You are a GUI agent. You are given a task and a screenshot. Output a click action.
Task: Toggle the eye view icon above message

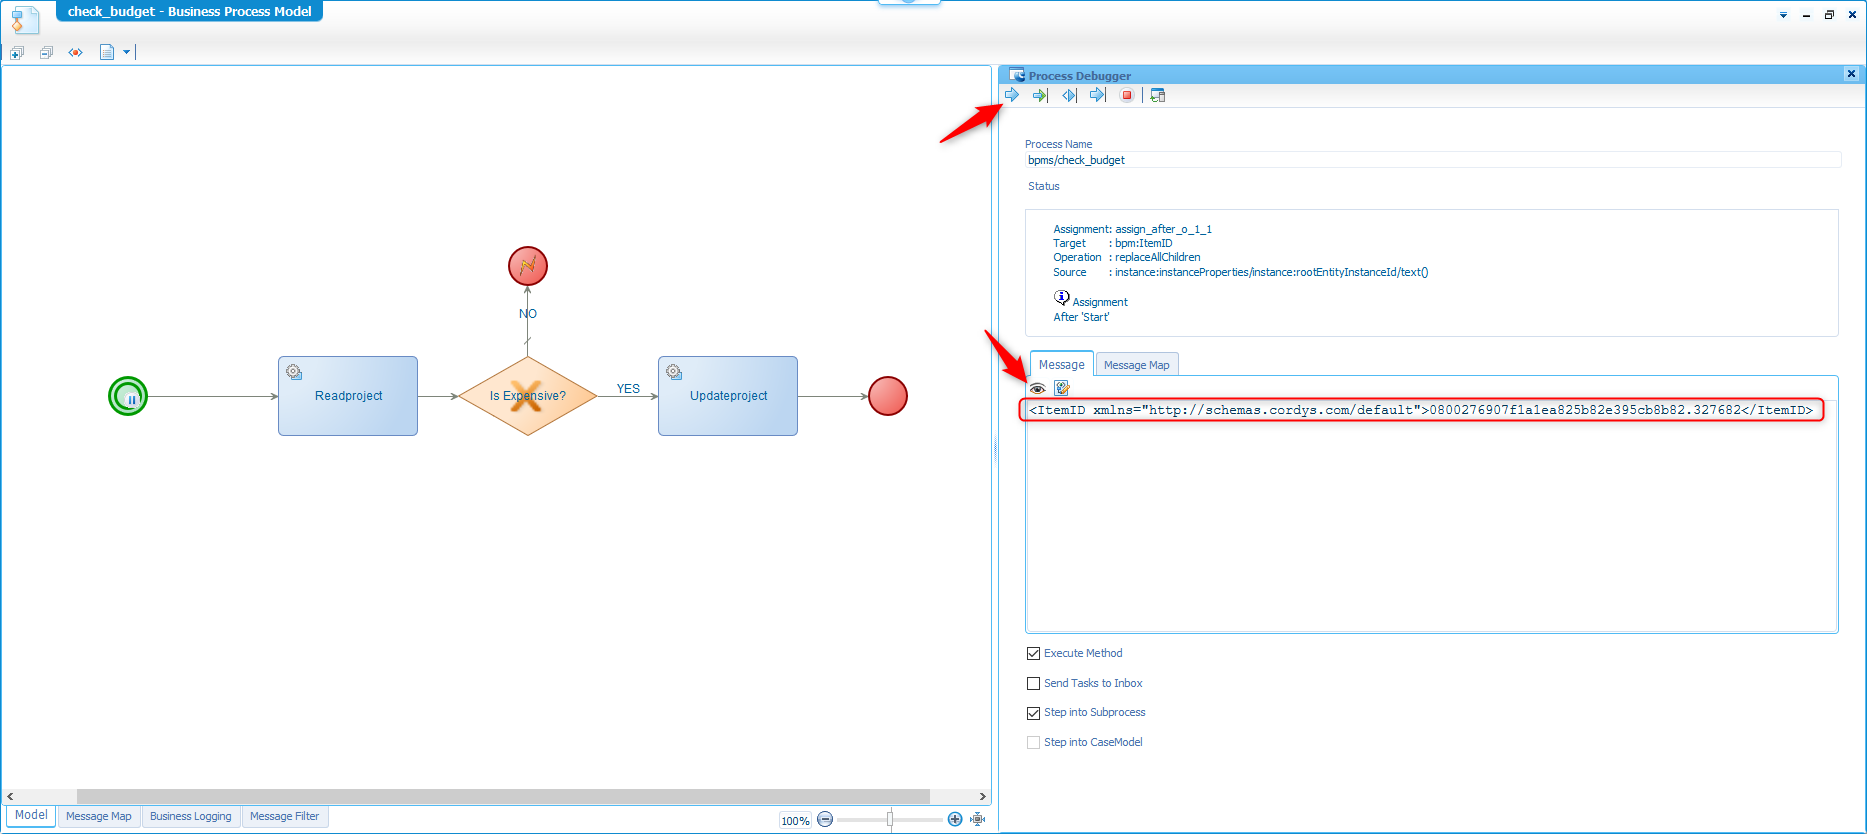[x=1037, y=389]
